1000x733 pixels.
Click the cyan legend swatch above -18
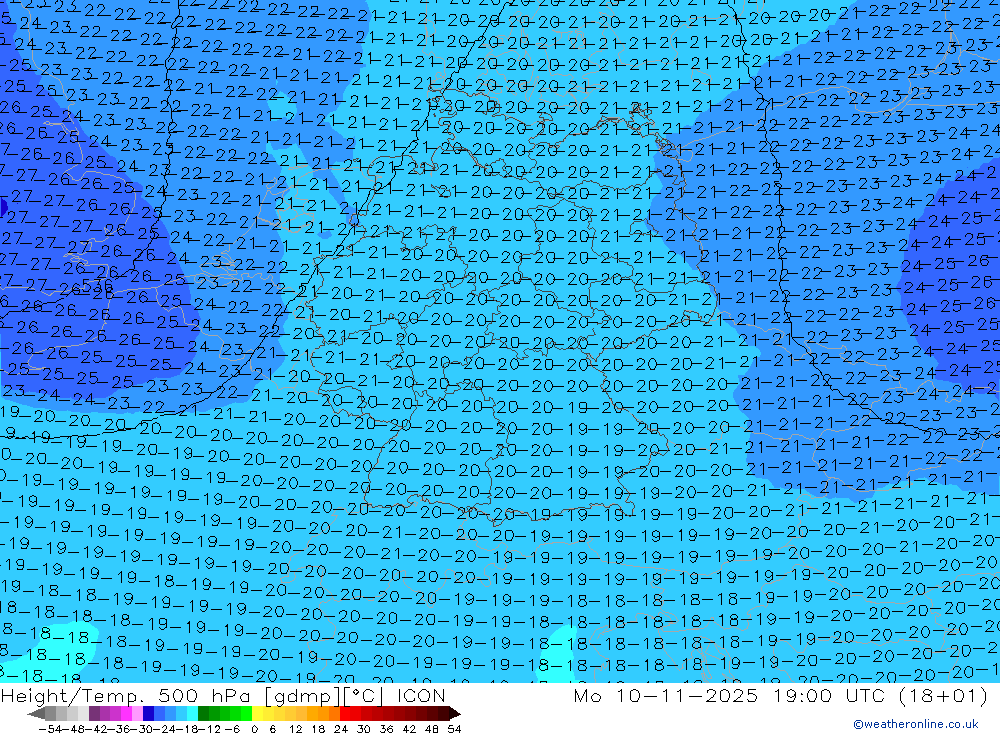tap(192, 713)
